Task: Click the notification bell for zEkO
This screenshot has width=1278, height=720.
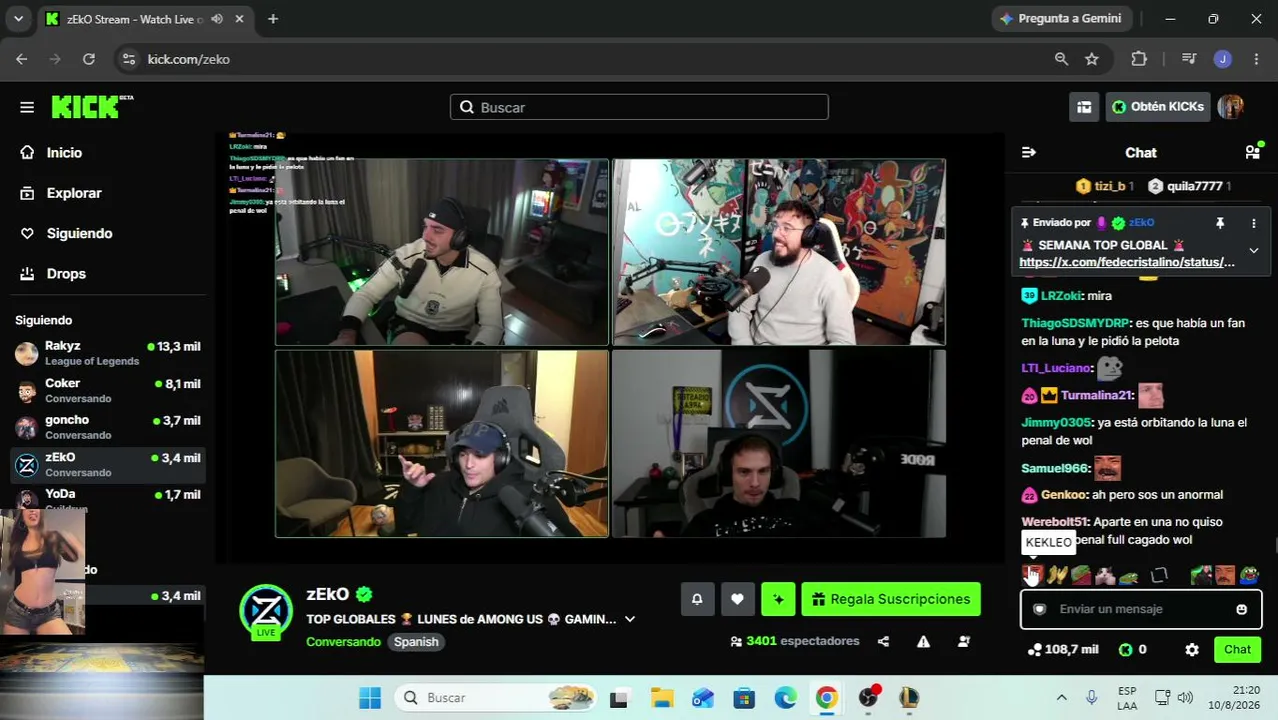Action: (x=697, y=599)
